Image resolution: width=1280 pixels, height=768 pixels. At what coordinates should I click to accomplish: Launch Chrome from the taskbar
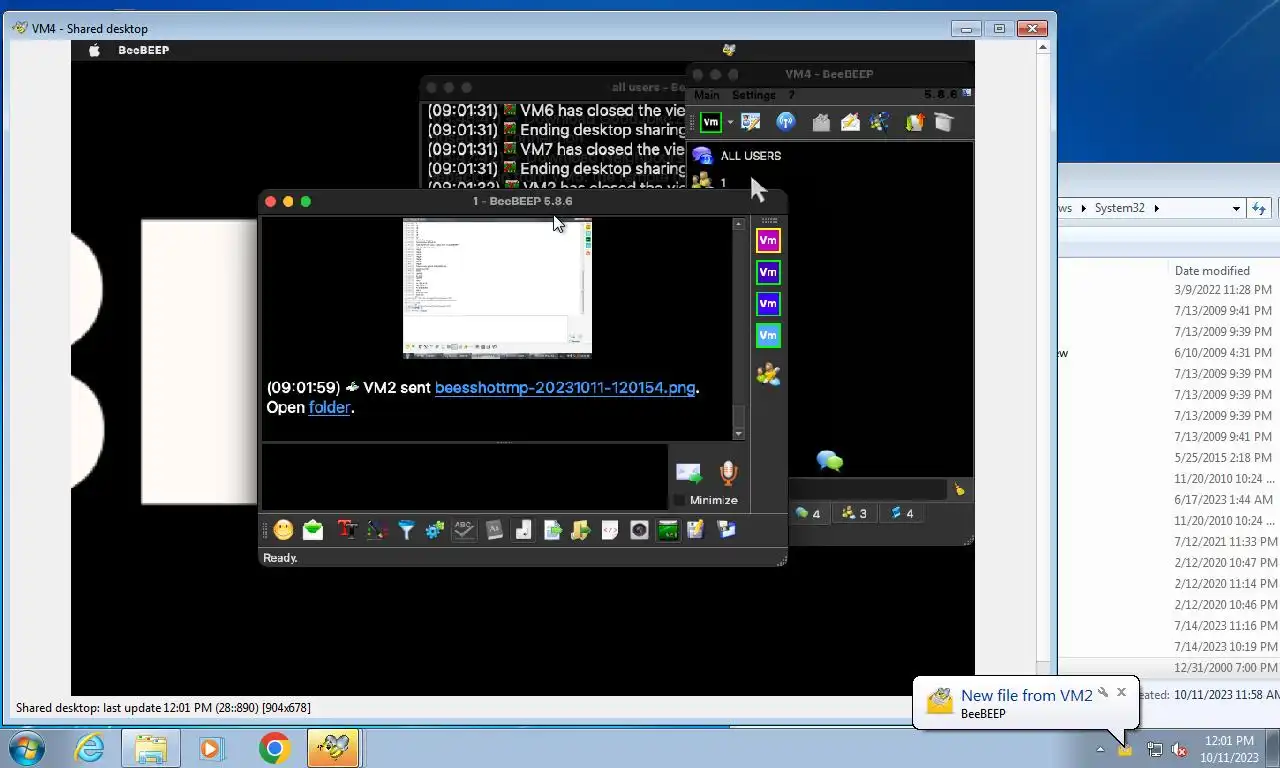tap(273, 748)
